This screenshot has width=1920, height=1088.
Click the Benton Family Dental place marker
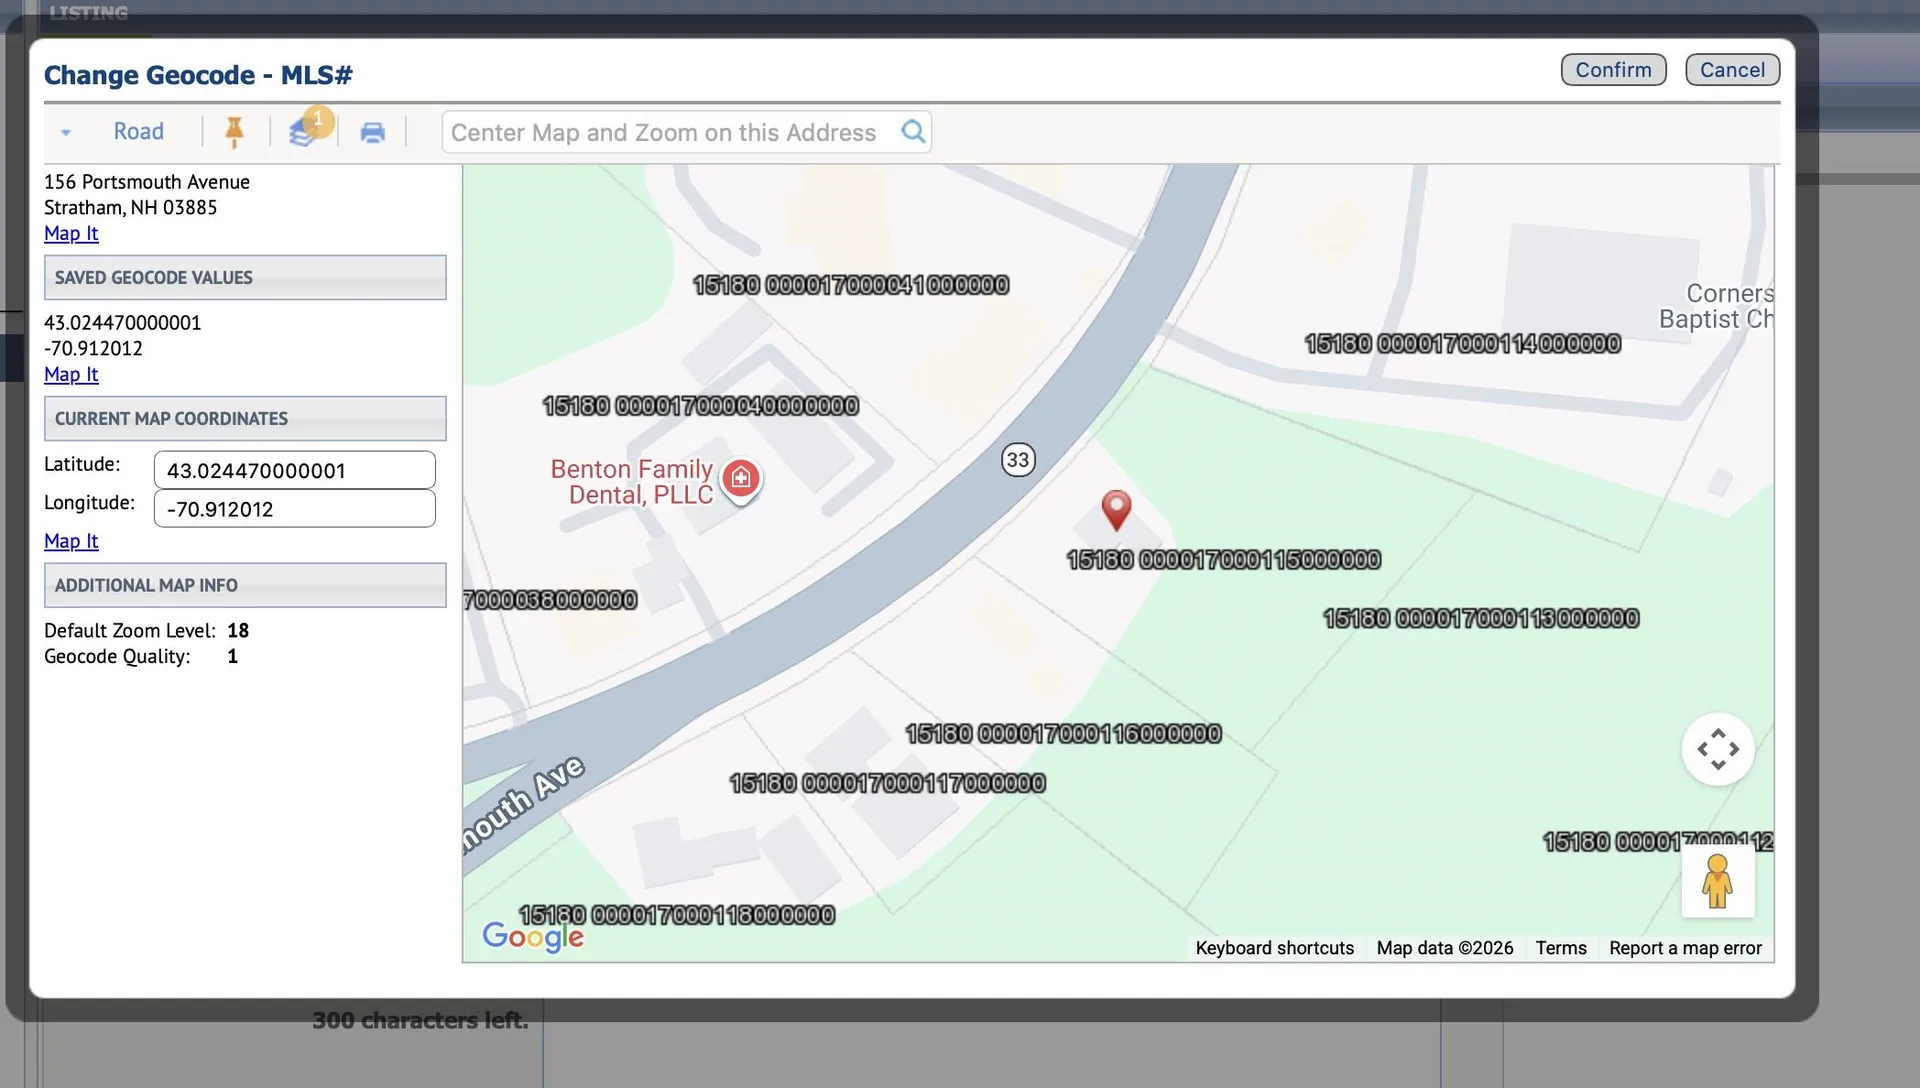point(741,480)
